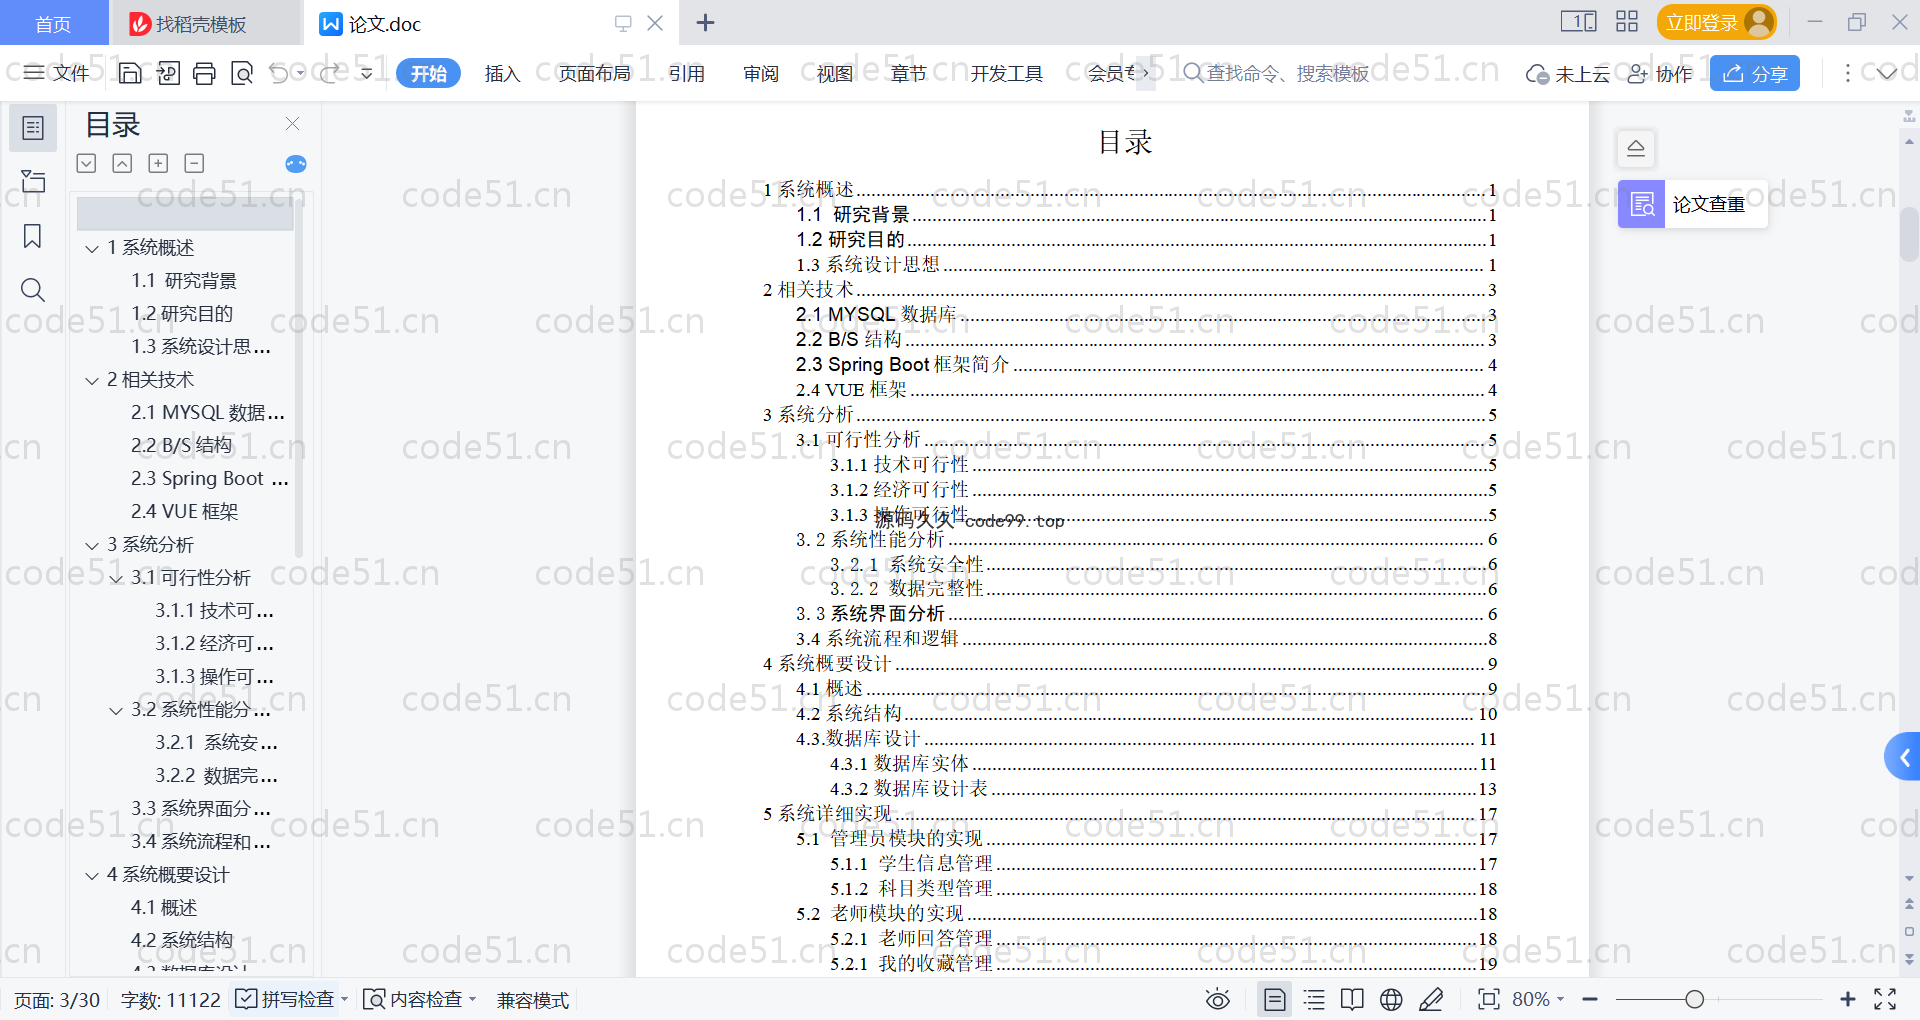The image size is (1920, 1020).
Task: Switch to the 引用 ribbon tab
Action: [x=687, y=73]
